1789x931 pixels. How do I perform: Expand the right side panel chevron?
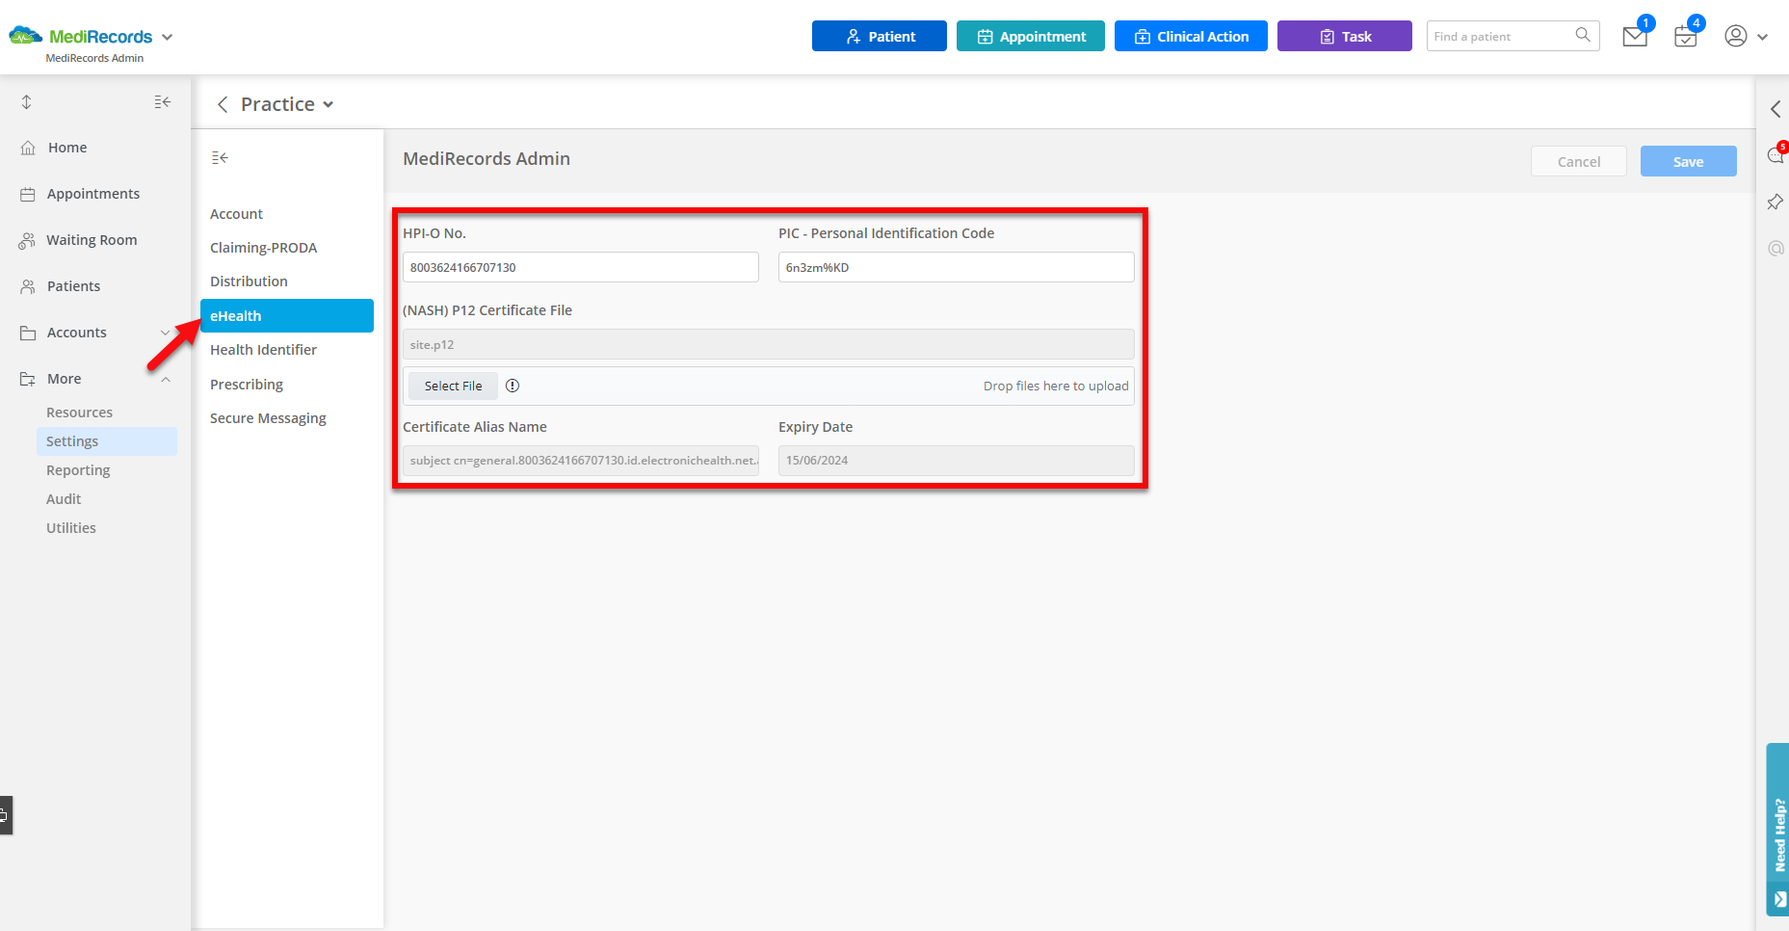click(1776, 109)
